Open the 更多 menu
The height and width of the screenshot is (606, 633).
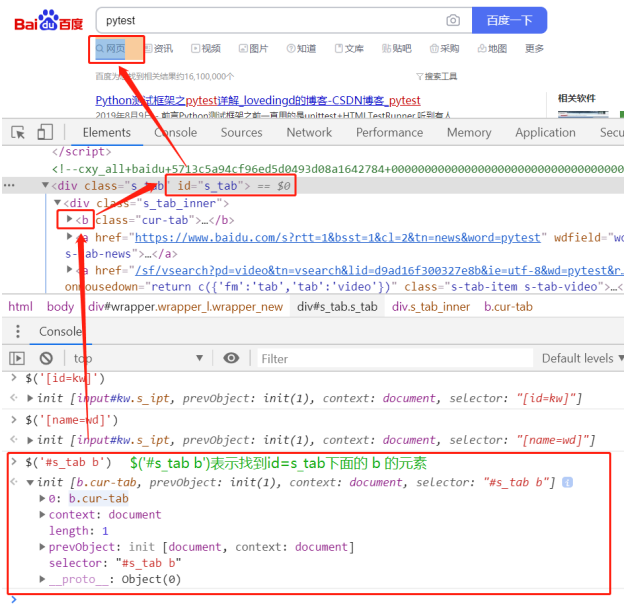tap(534, 49)
